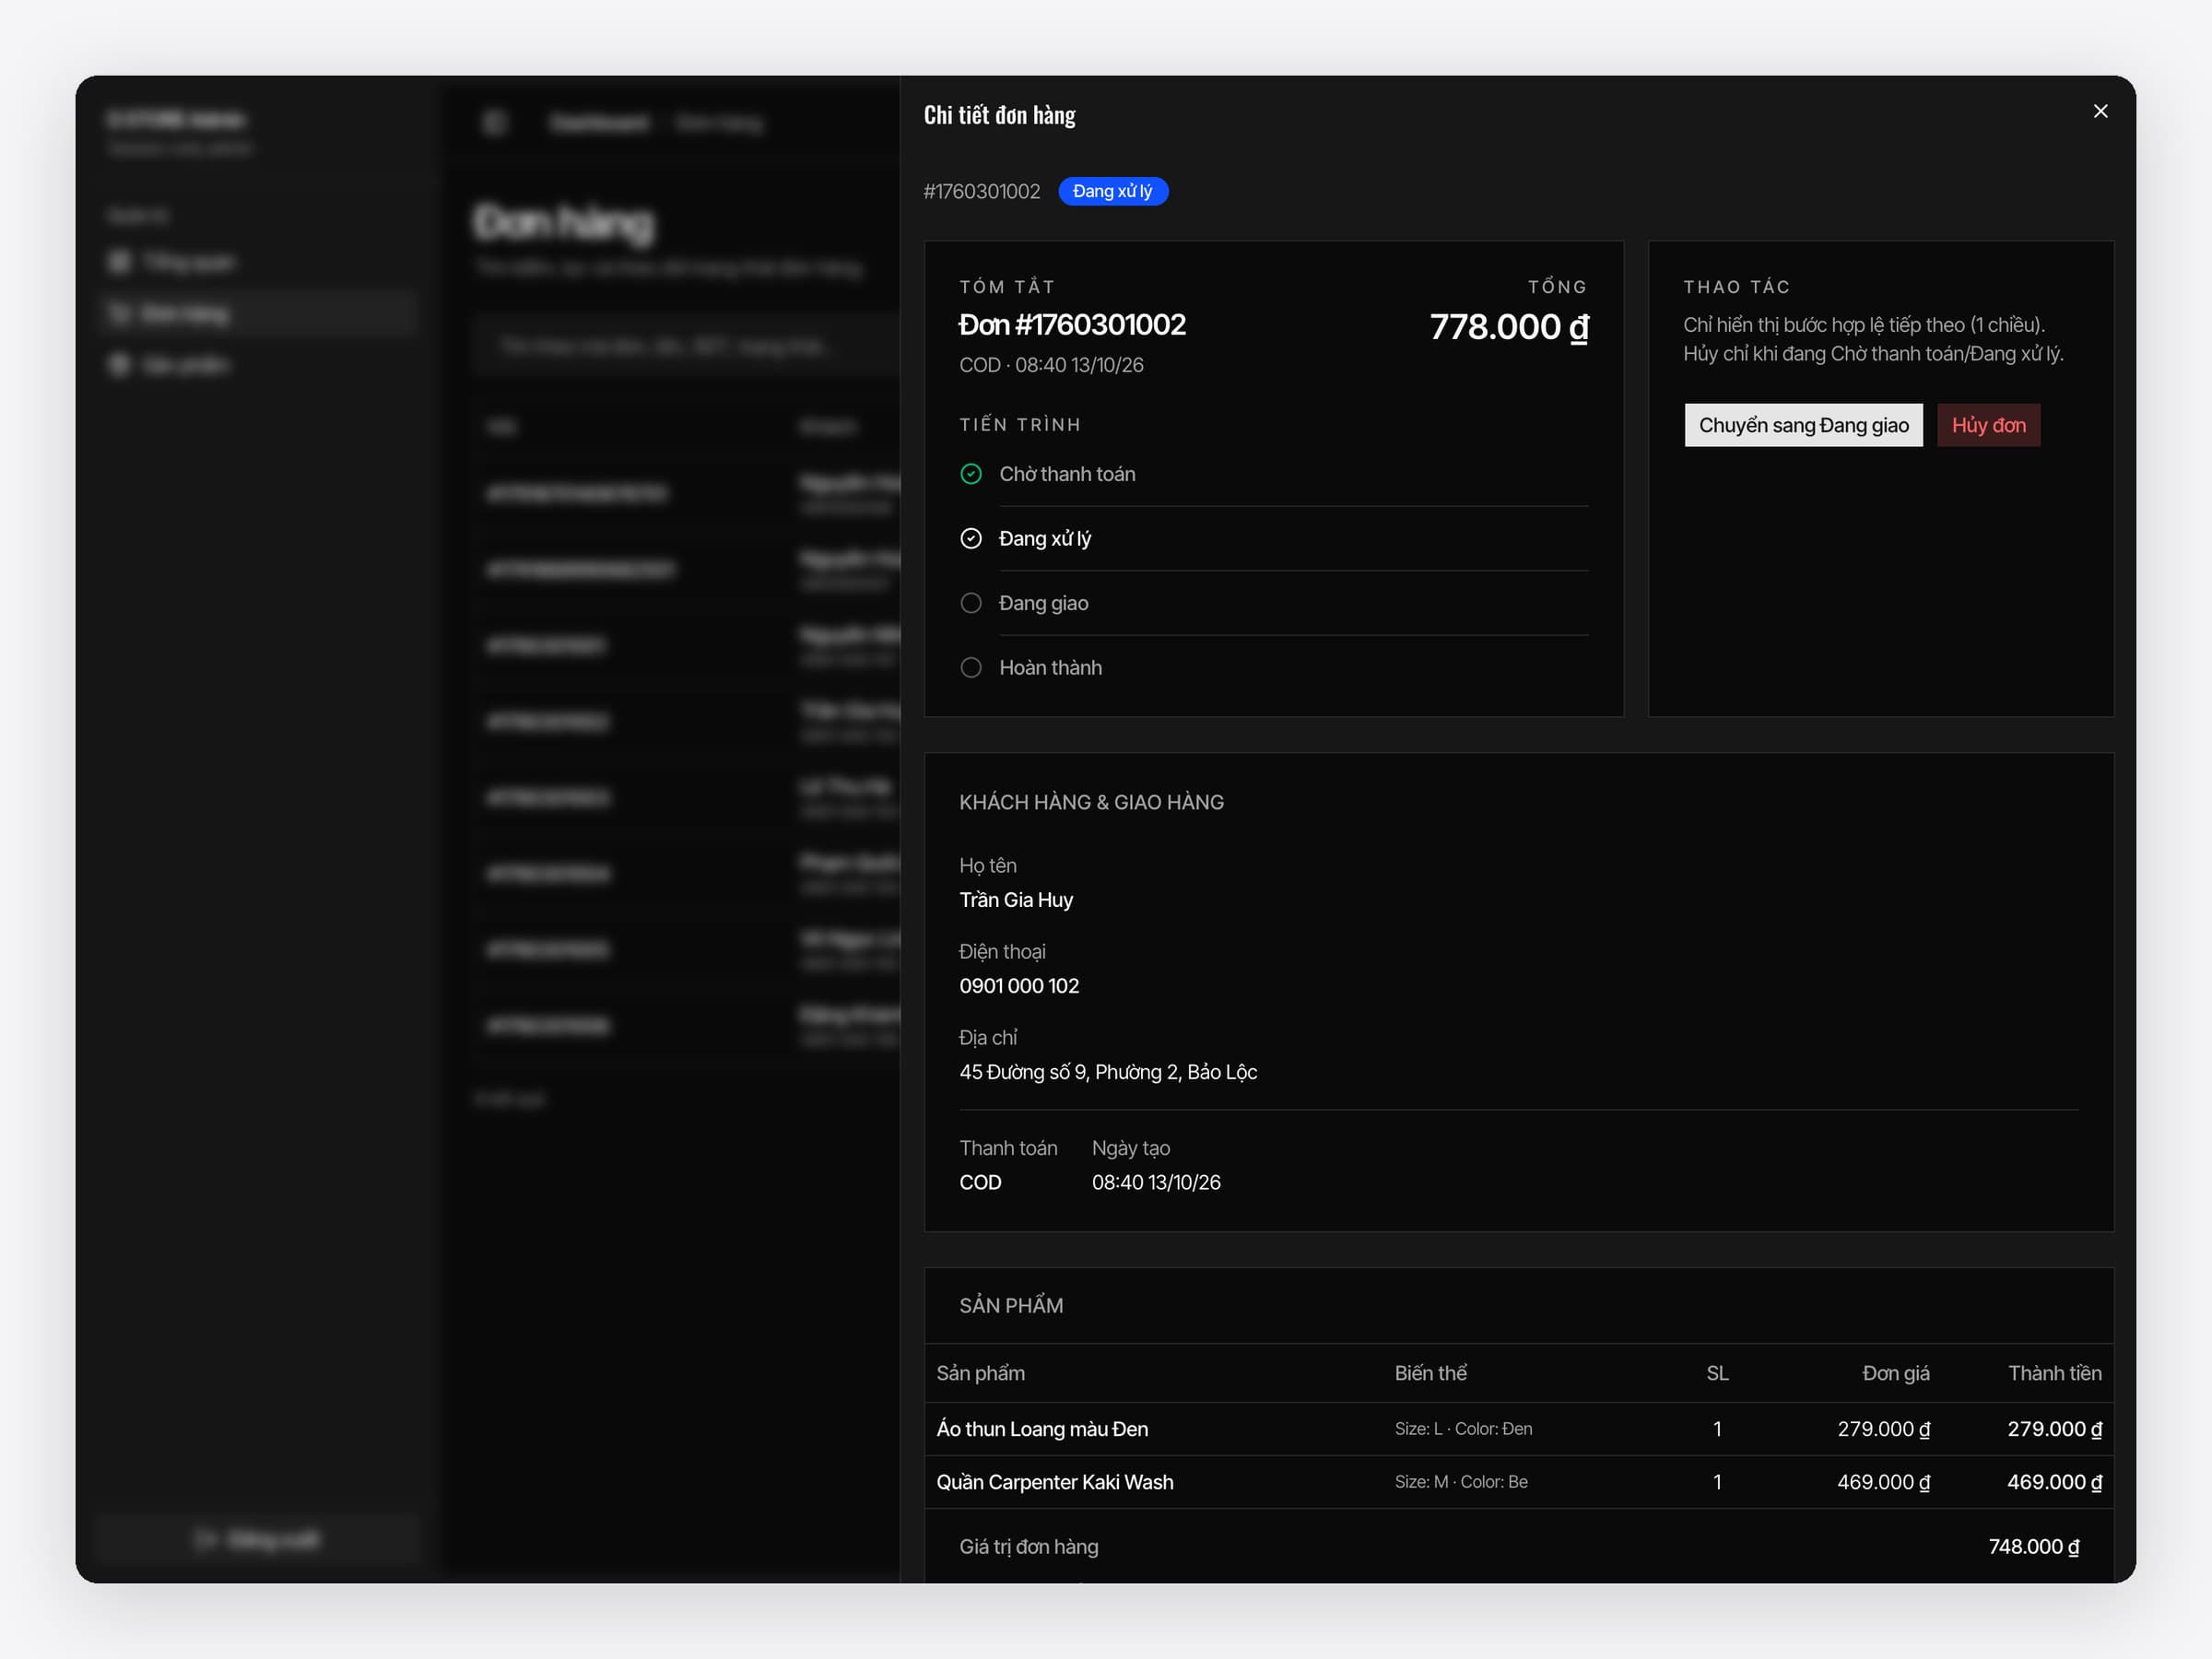The height and width of the screenshot is (1659, 2212).
Task: Click the variant 'Size: M · Color: Be'
Action: pyautogui.click(x=1461, y=1482)
